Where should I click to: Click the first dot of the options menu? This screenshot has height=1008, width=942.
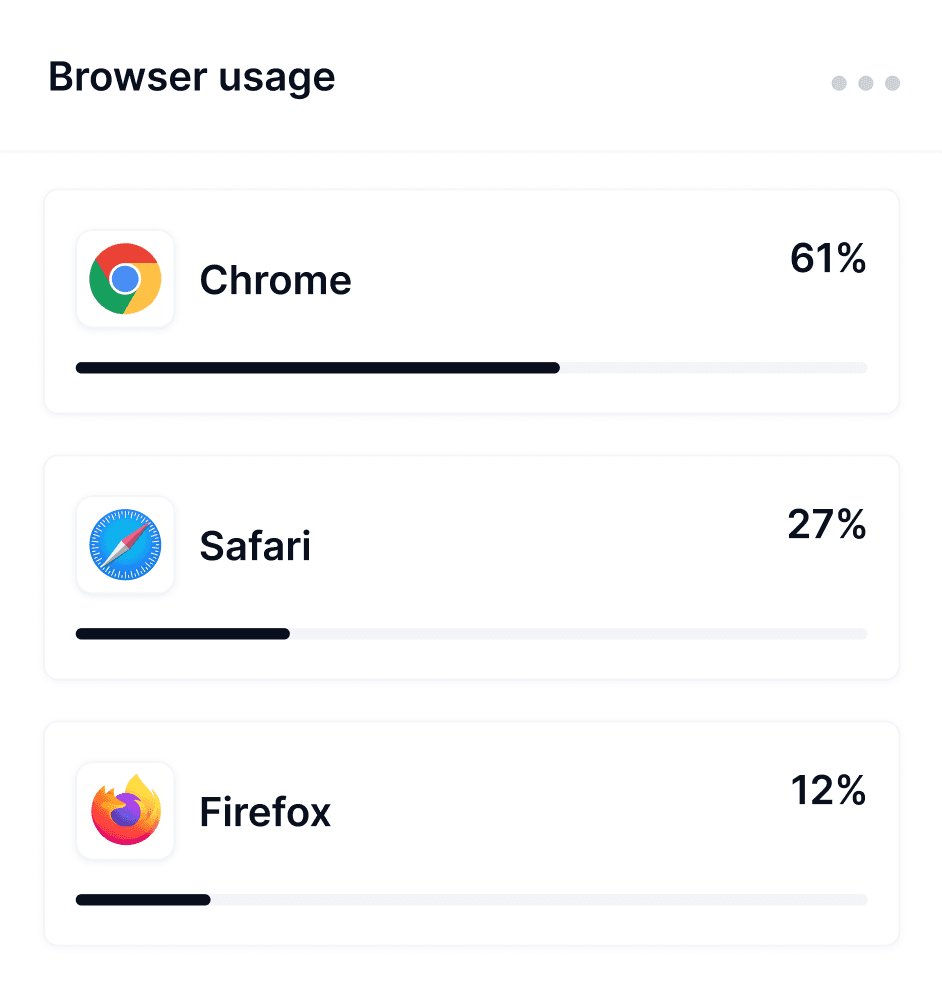(x=838, y=84)
